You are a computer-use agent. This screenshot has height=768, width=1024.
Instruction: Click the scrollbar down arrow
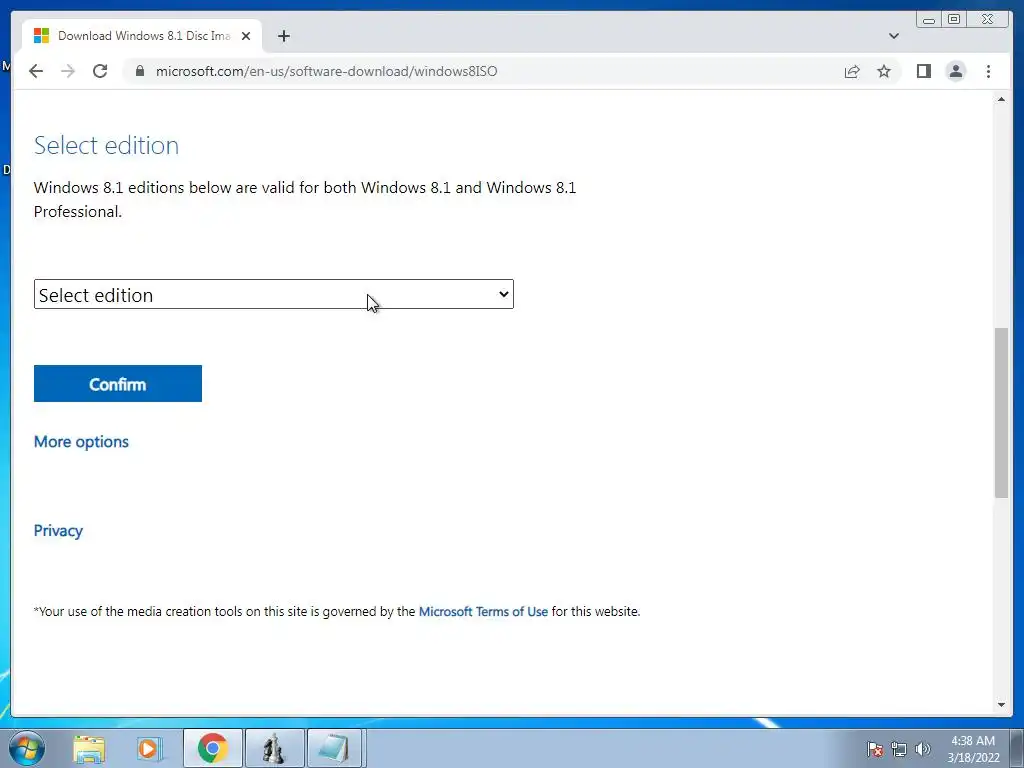[1001, 705]
